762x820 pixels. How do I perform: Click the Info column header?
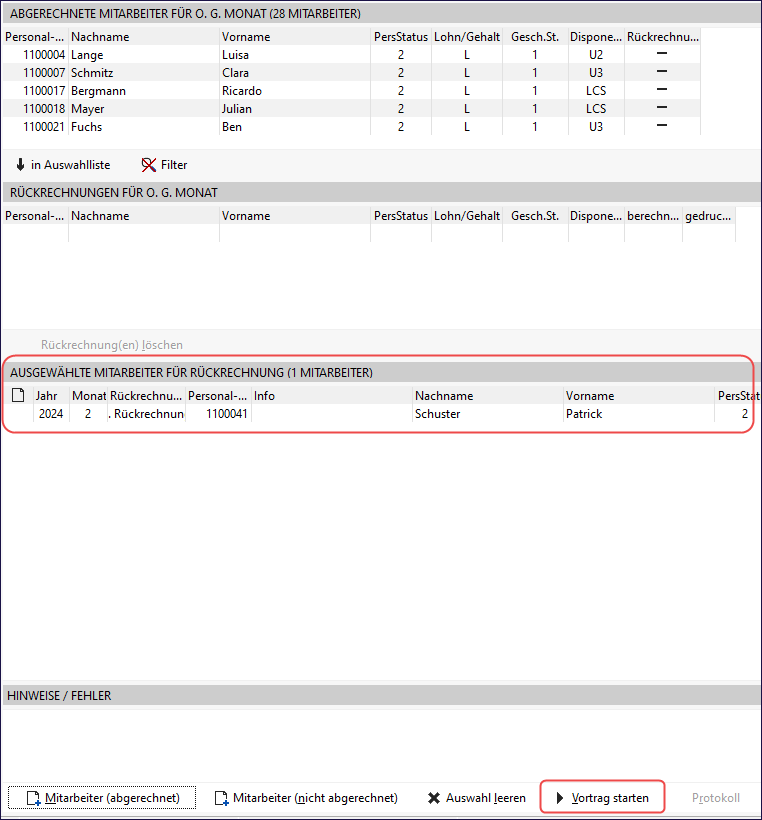point(332,395)
